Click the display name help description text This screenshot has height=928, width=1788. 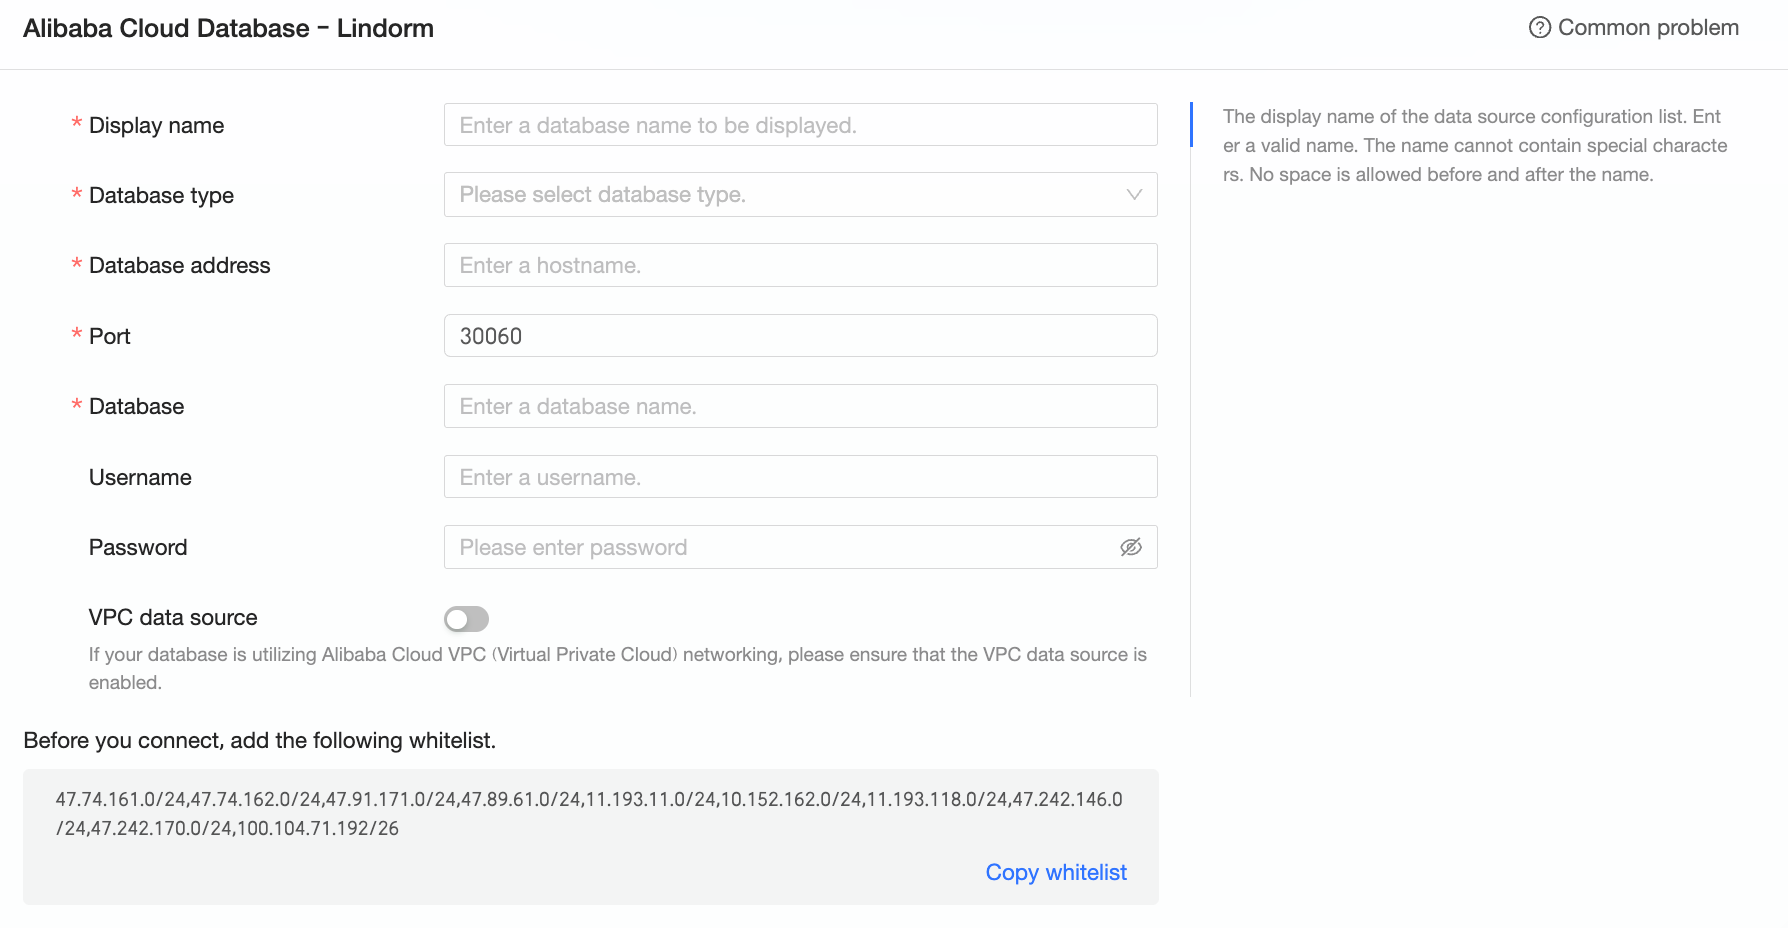1474,145
